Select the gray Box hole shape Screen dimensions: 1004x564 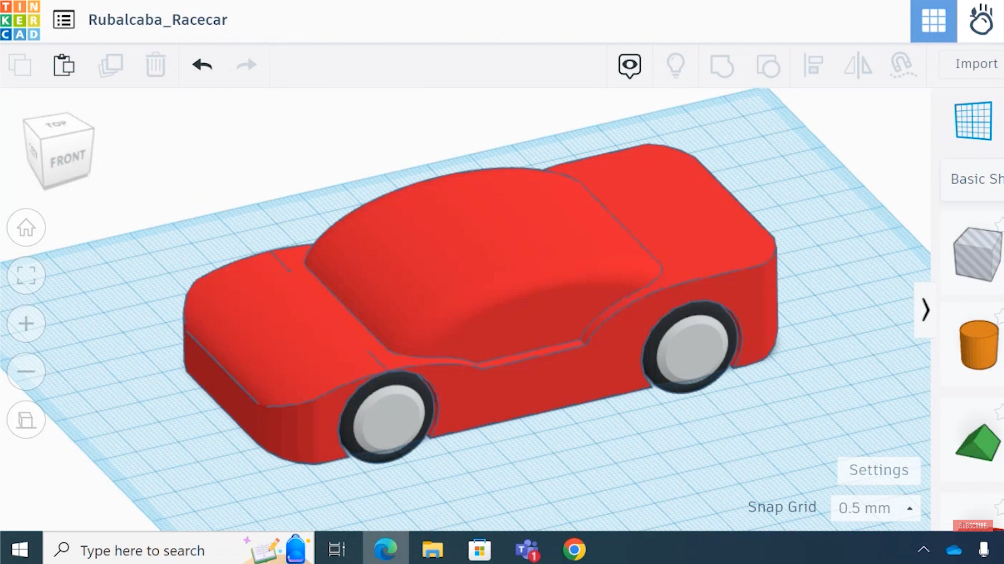977,254
